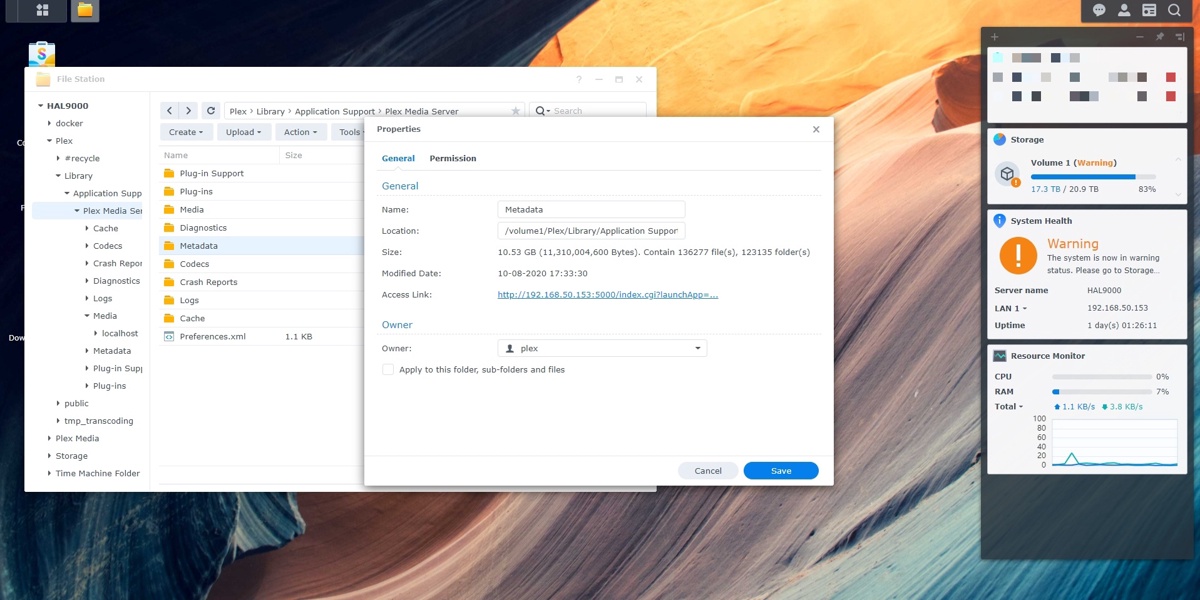Screen dimensions: 1200x600
Task: Pin the widget panel
Action: [x=1160, y=37]
